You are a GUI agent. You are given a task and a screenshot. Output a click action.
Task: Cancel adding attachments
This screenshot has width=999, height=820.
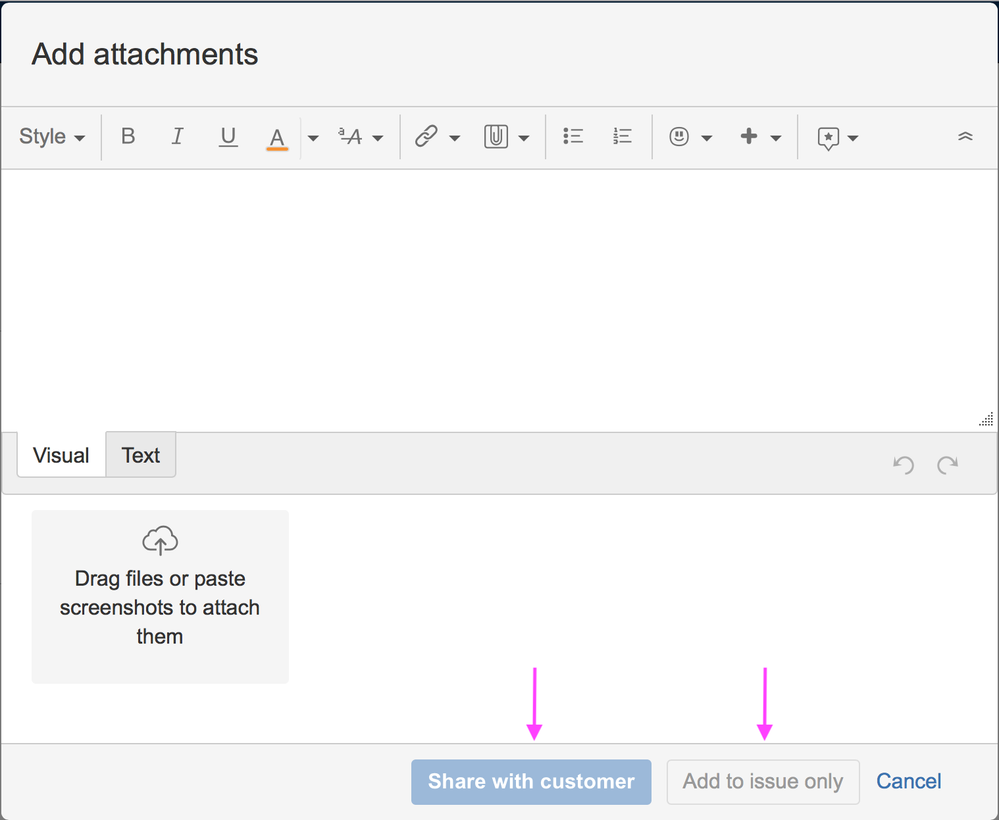point(908,781)
